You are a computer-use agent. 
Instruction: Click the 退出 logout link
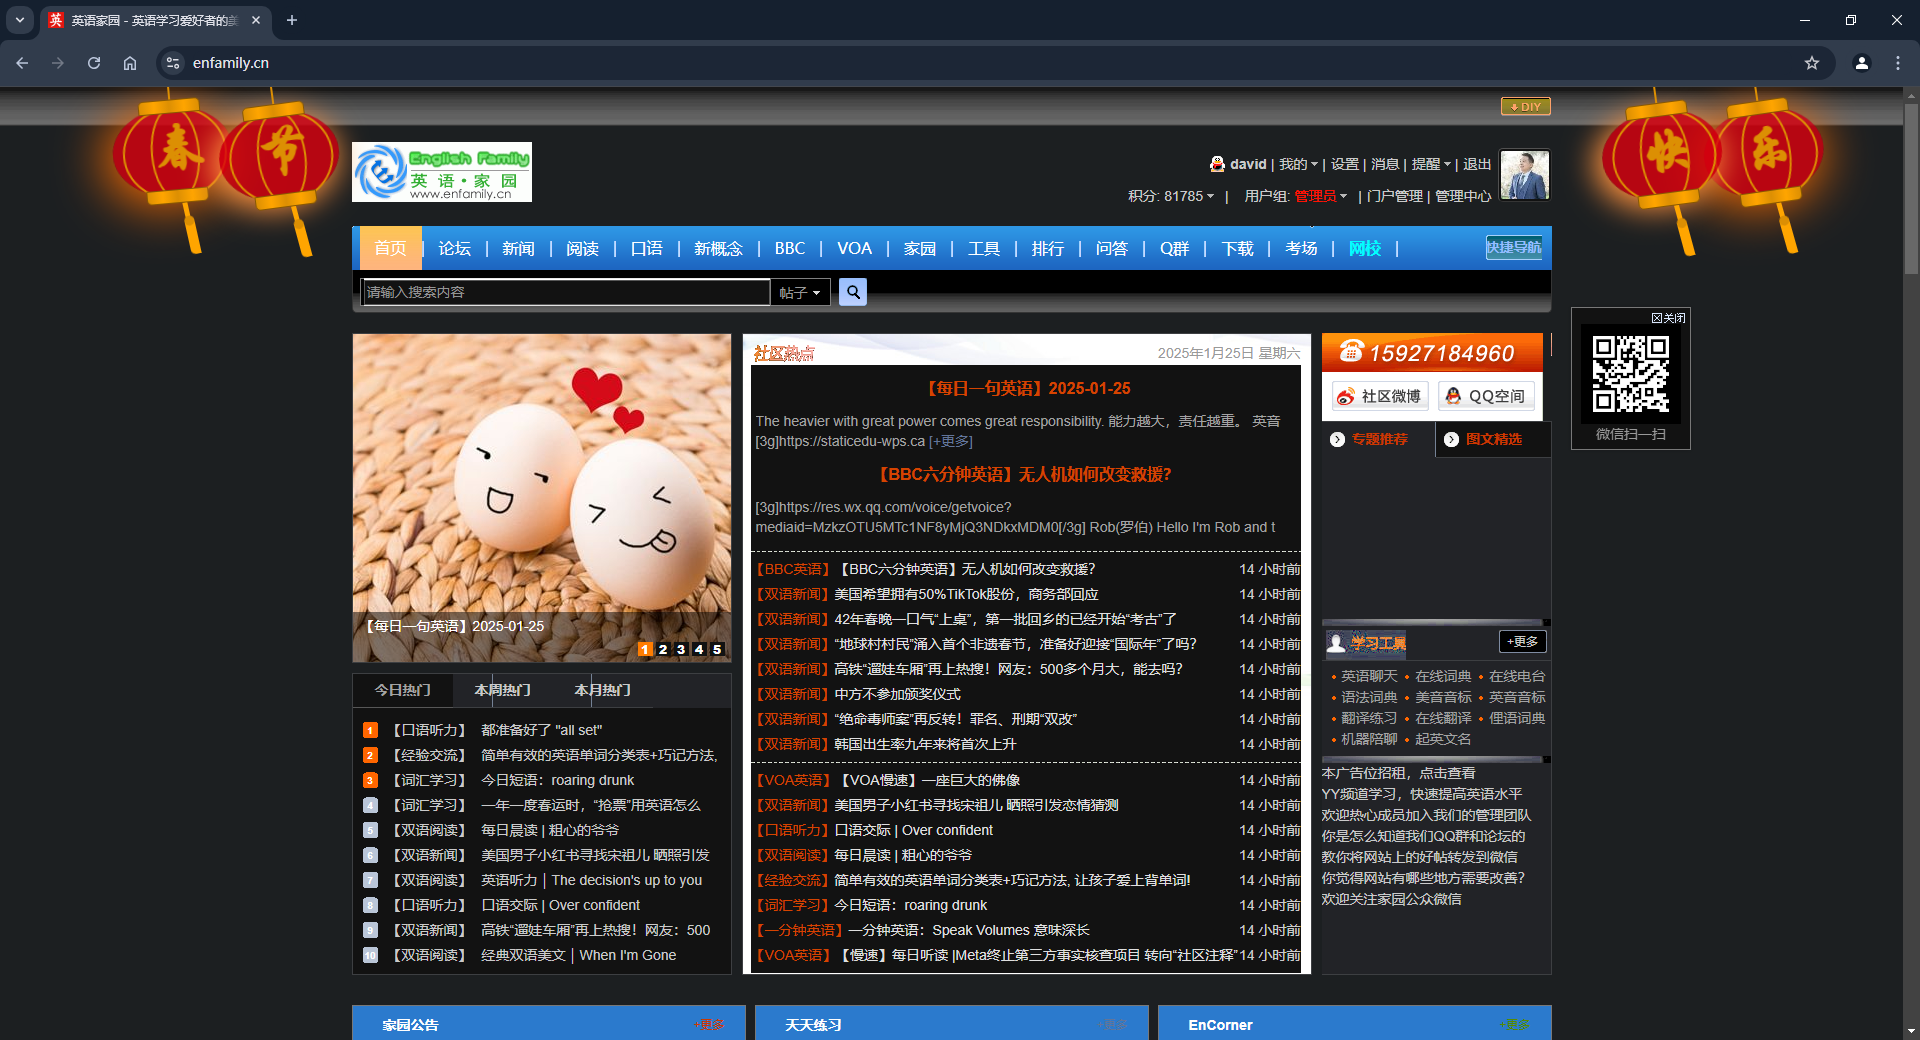coord(1477,164)
